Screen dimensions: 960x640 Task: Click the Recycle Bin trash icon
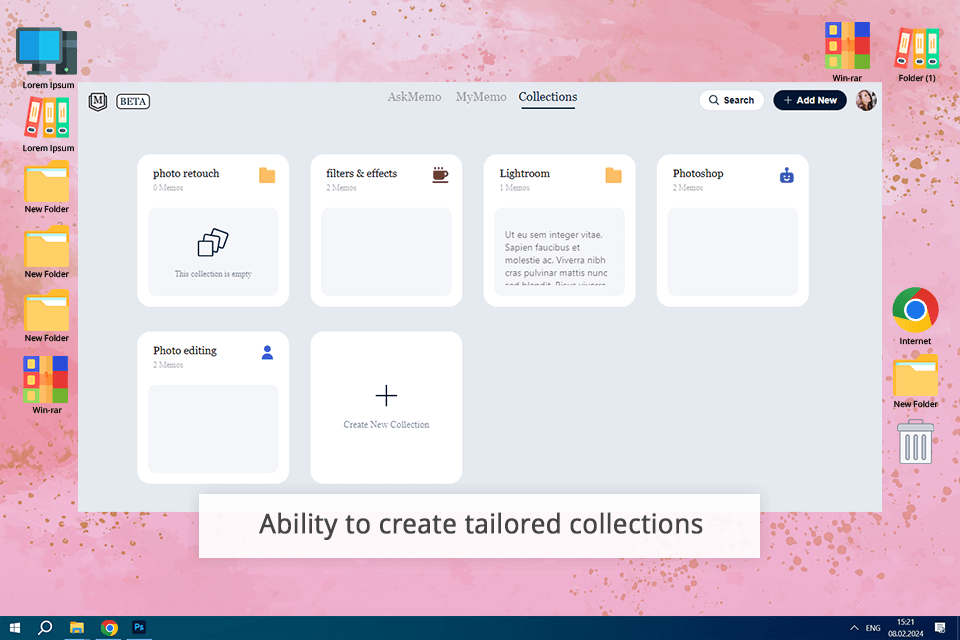coord(915,442)
